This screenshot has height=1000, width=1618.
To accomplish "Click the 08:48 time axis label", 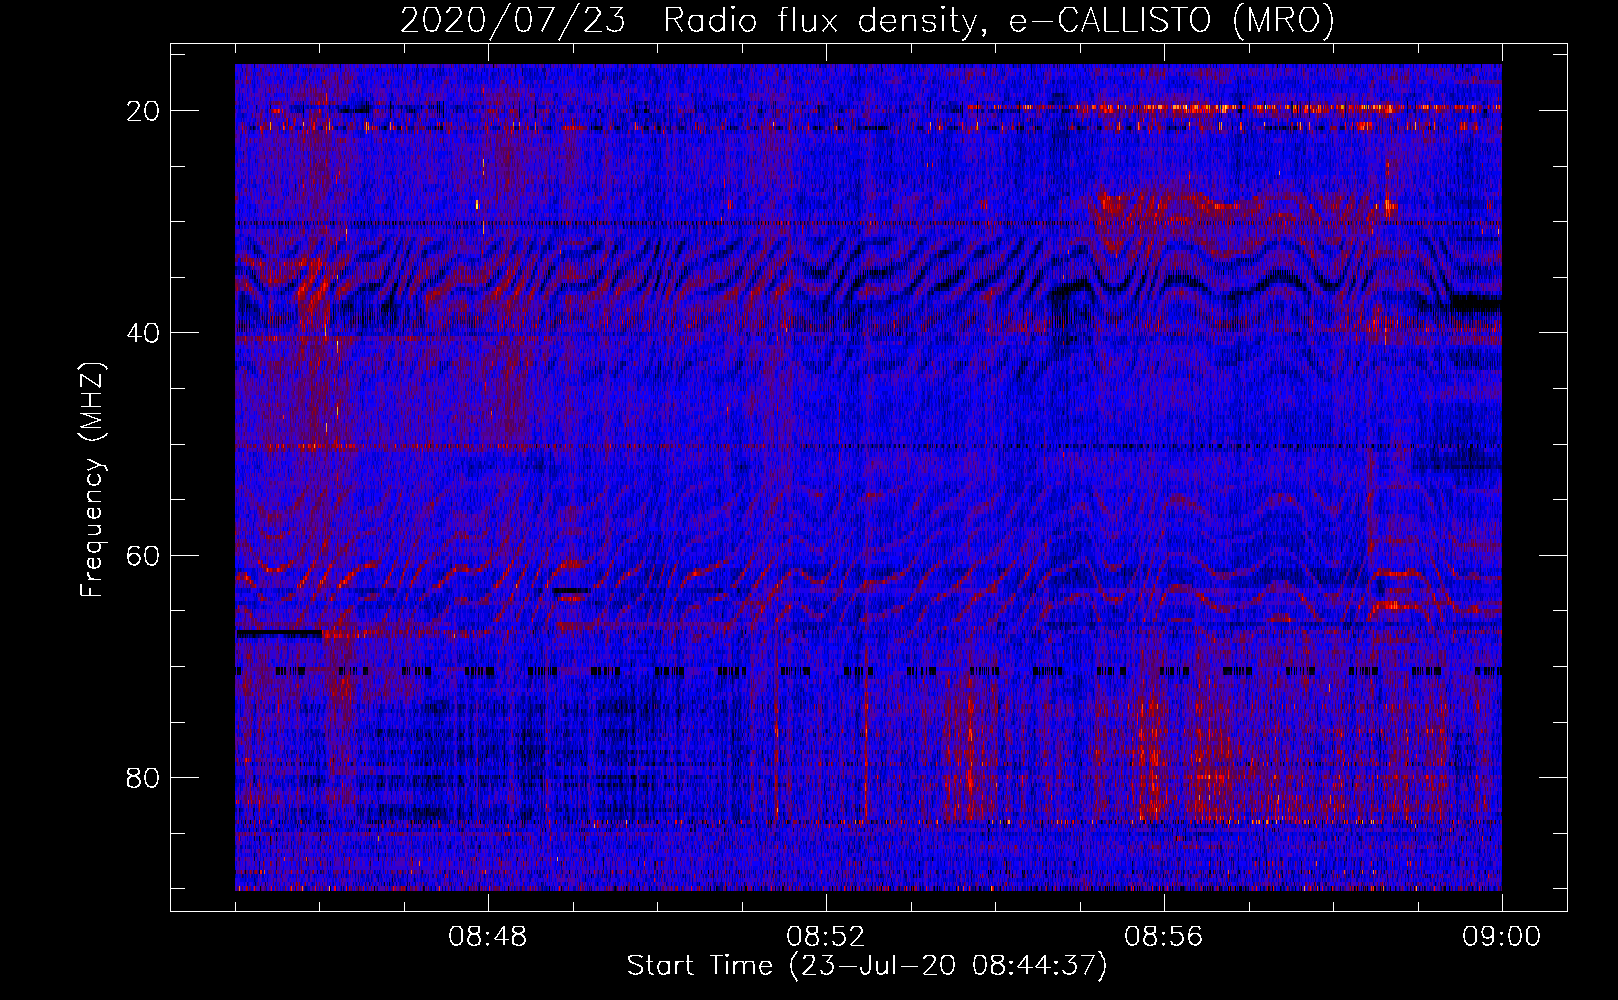I will 488,937.
